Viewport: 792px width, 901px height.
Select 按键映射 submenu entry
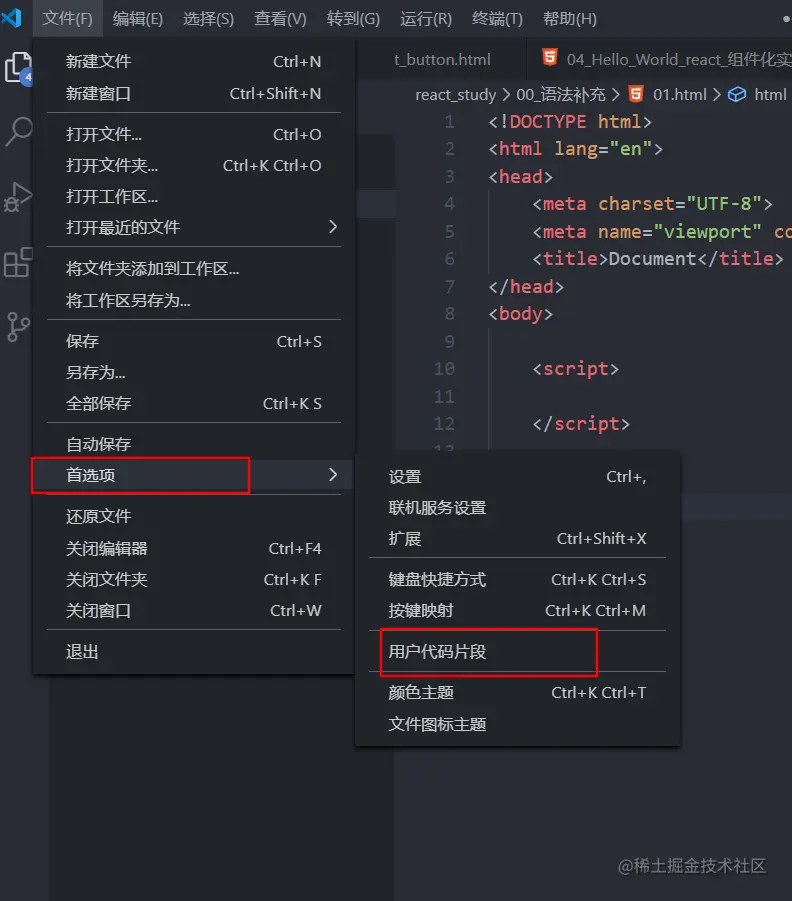[517, 610]
